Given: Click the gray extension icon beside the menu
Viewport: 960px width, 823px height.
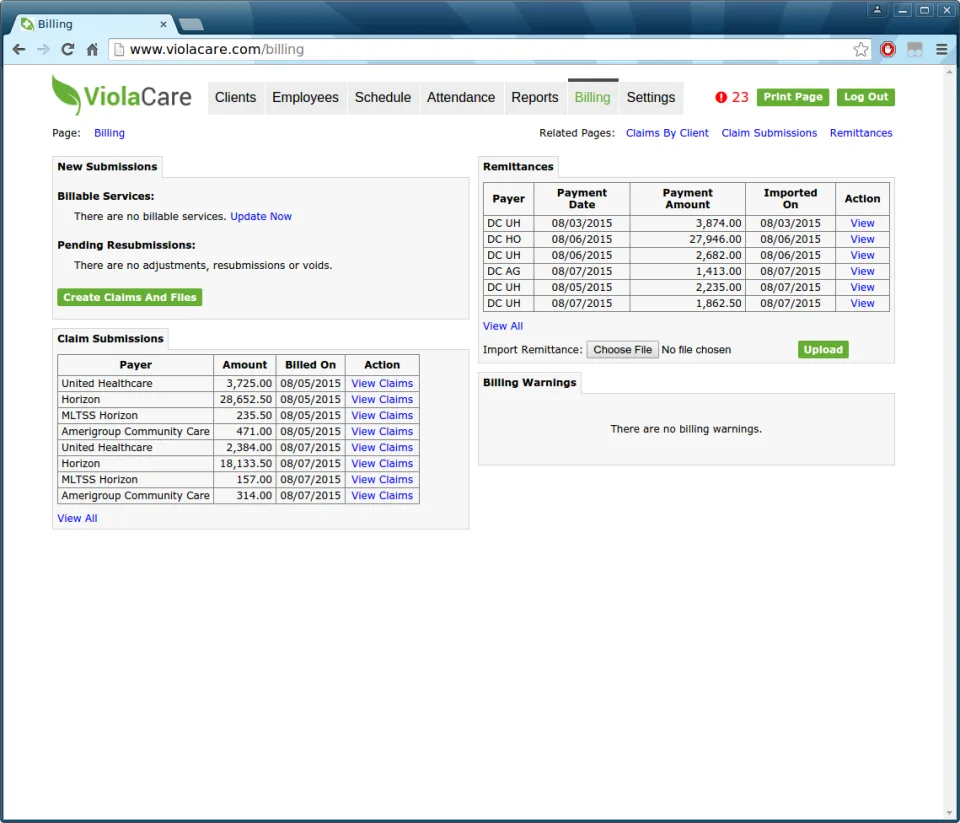Looking at the screenshot, I should (x=915, y=50).
